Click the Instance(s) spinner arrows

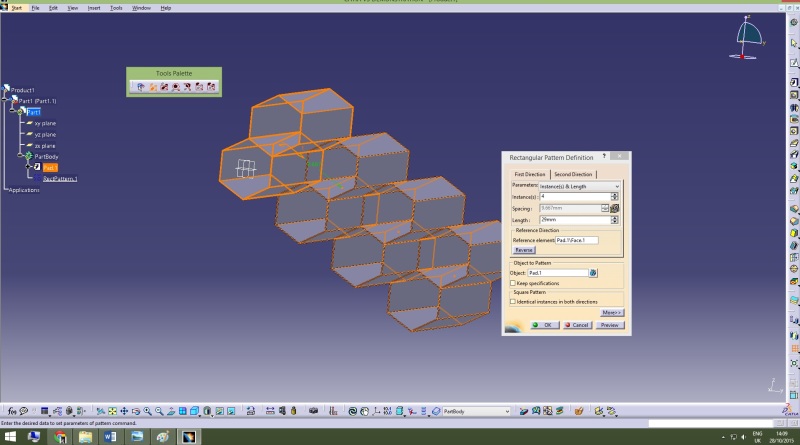click(614, 196)
